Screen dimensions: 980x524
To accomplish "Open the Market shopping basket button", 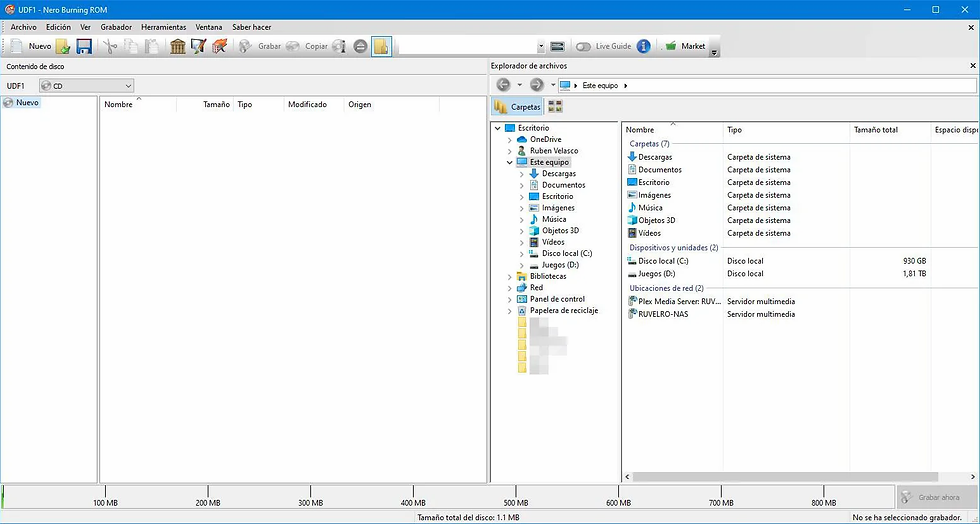I will pos(686,46).
